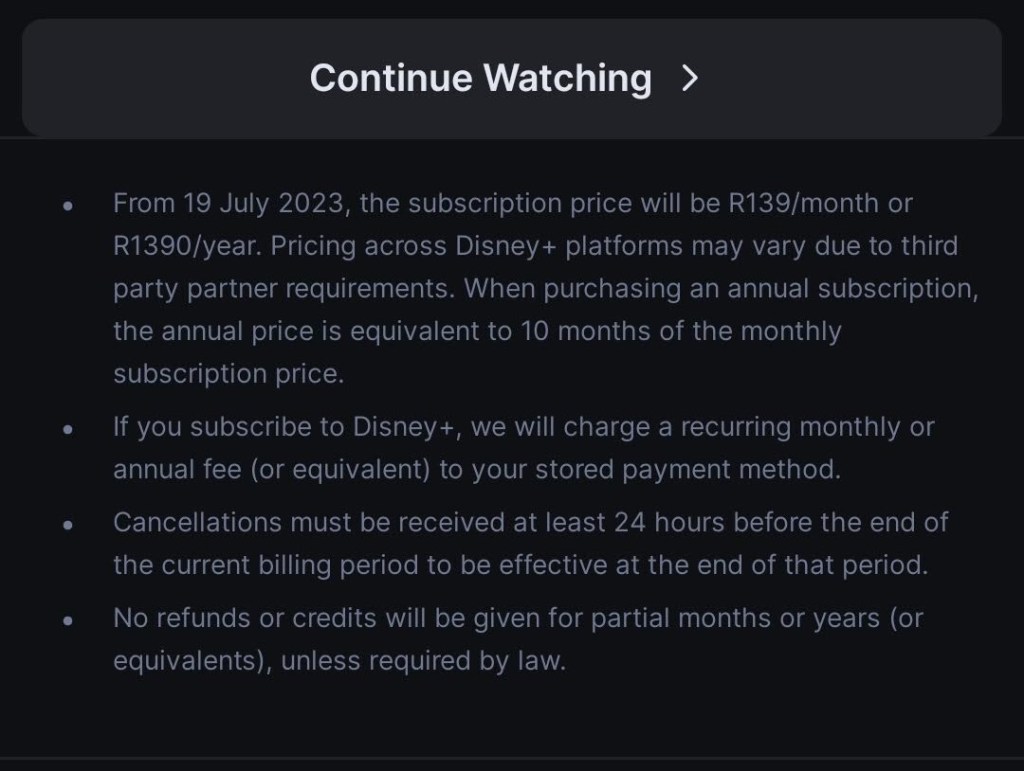Screen dimensions: 1024x771
Task: Click the bullet dot before the refunds paragraph
Action: click(x=67, y=619)
